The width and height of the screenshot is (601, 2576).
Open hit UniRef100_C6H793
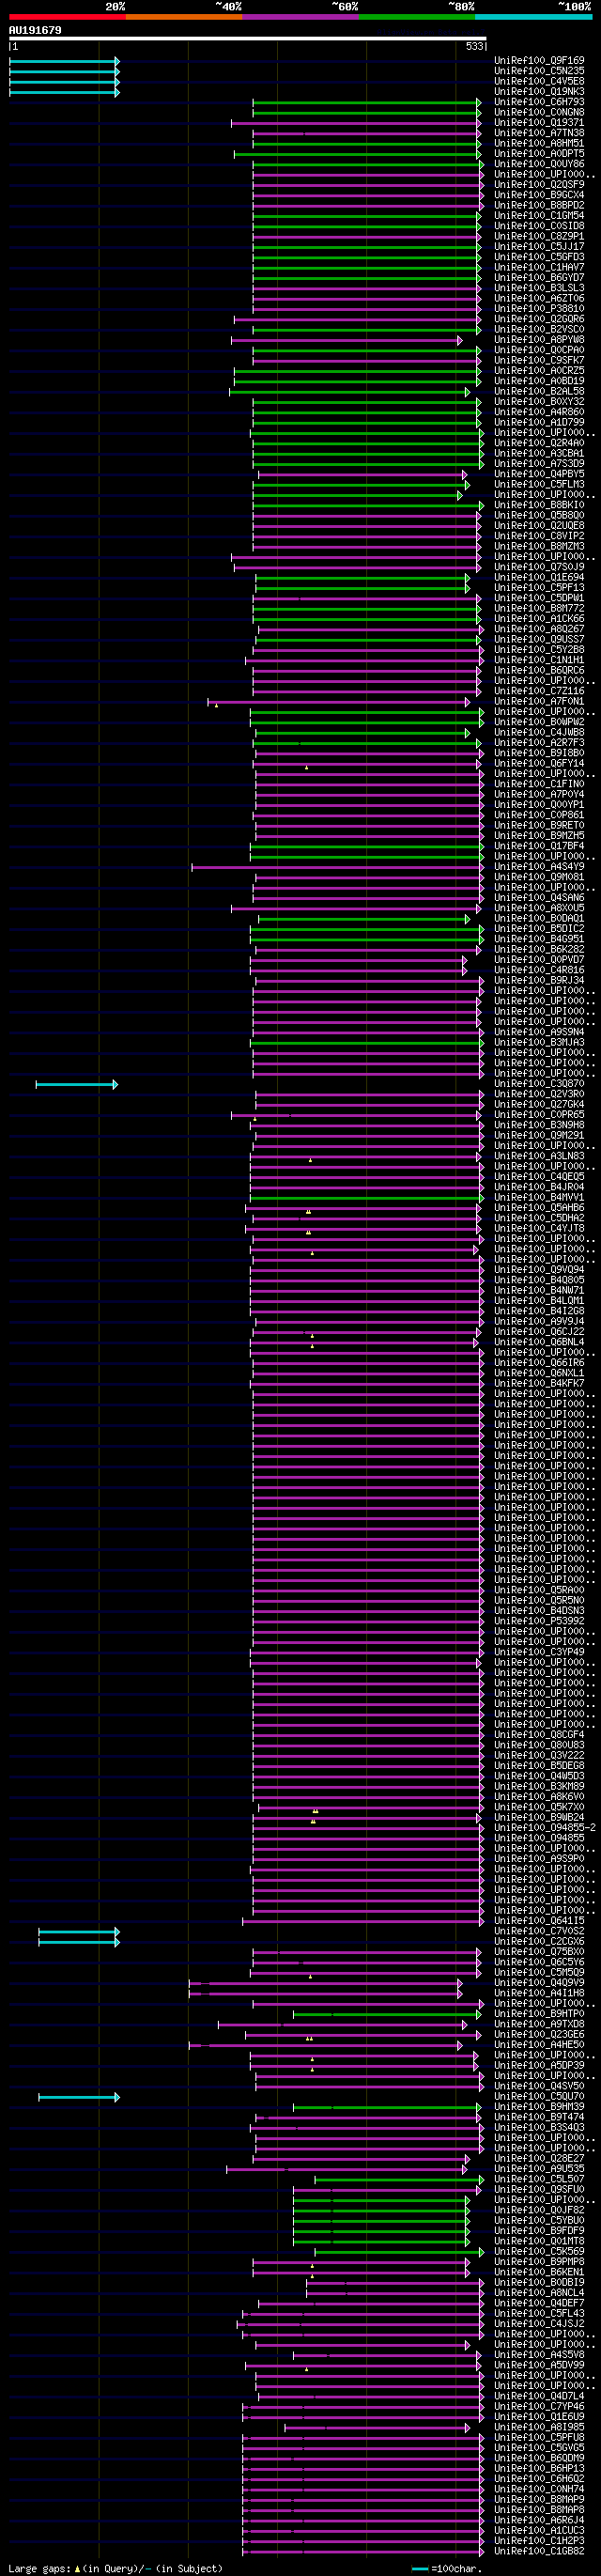539,102
